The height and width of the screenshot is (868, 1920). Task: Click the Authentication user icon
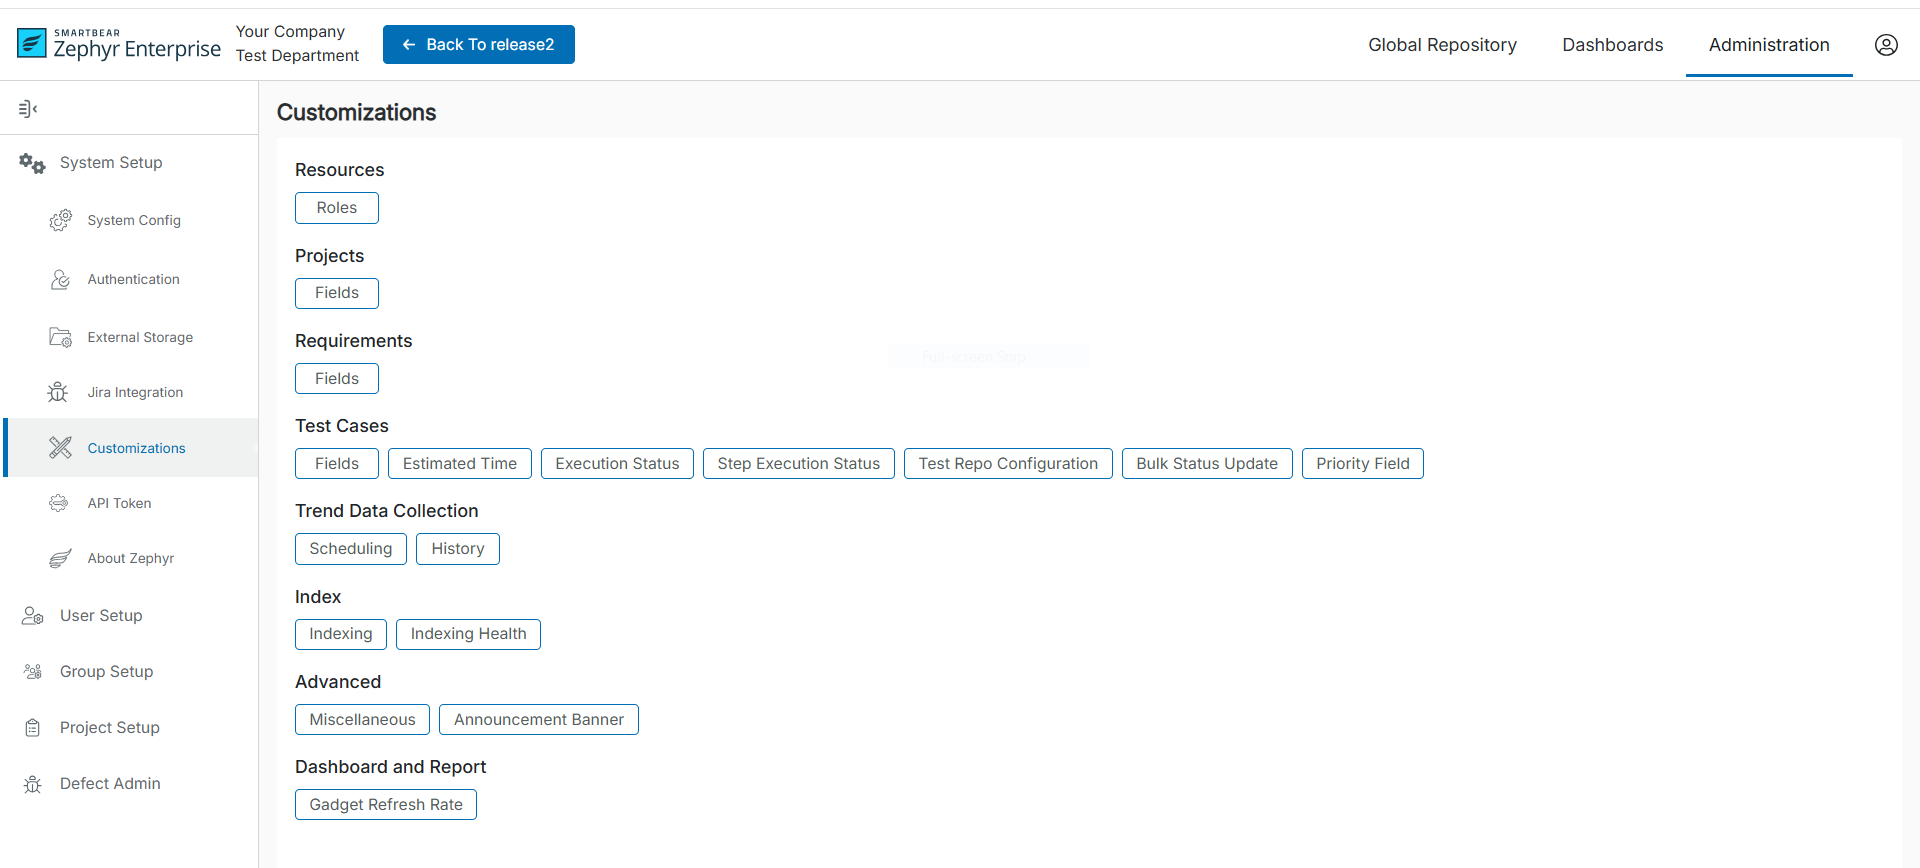click(x=60, y=279)
